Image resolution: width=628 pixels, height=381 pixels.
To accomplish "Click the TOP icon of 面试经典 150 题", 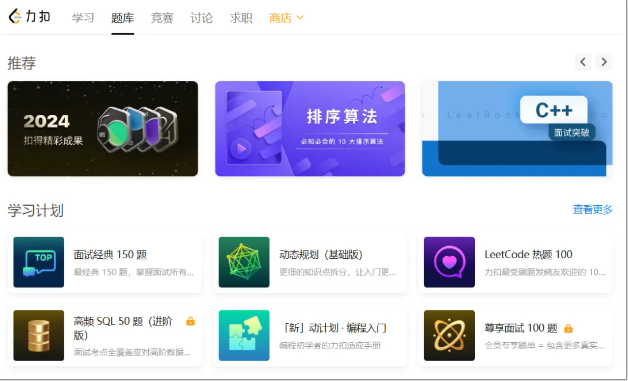I will 38,262.
